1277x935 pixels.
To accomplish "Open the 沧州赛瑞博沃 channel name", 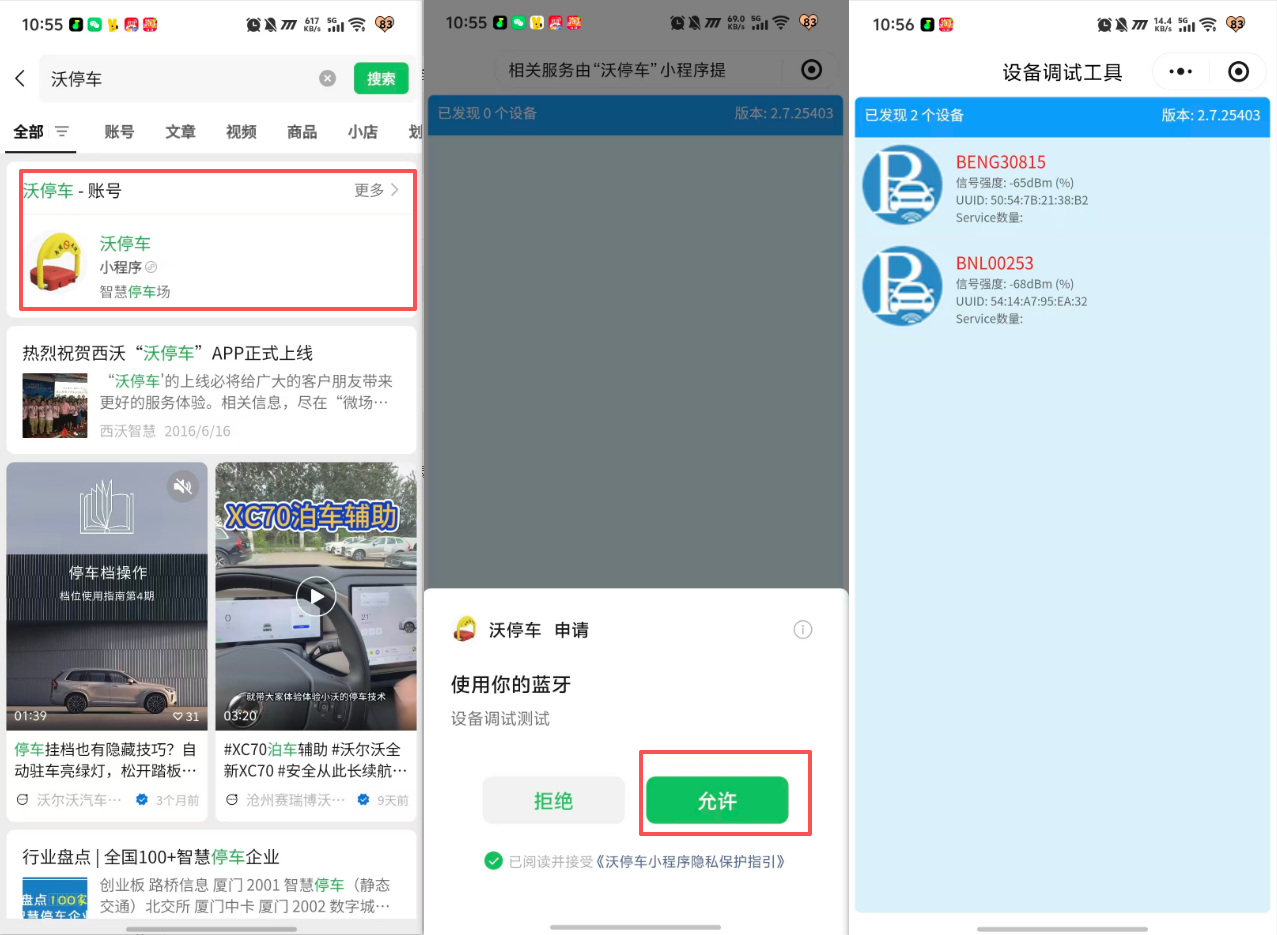I will coord(293,800).
